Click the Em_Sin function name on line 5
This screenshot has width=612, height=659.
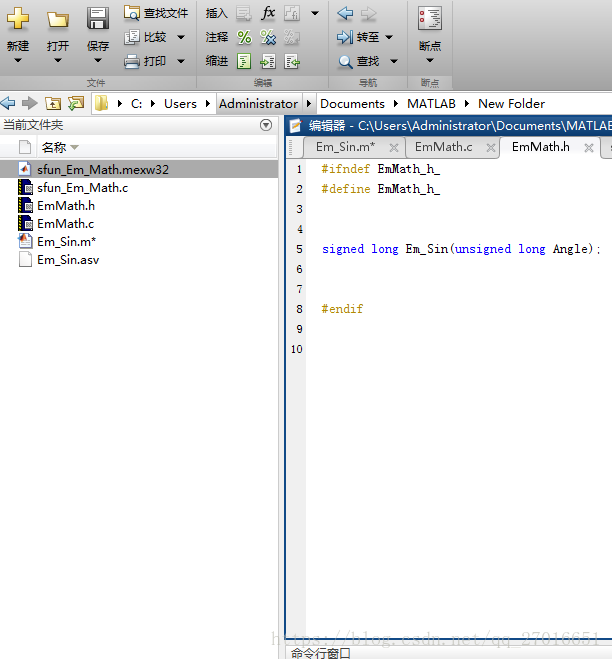pyautogui.click(x=427, y=249)
